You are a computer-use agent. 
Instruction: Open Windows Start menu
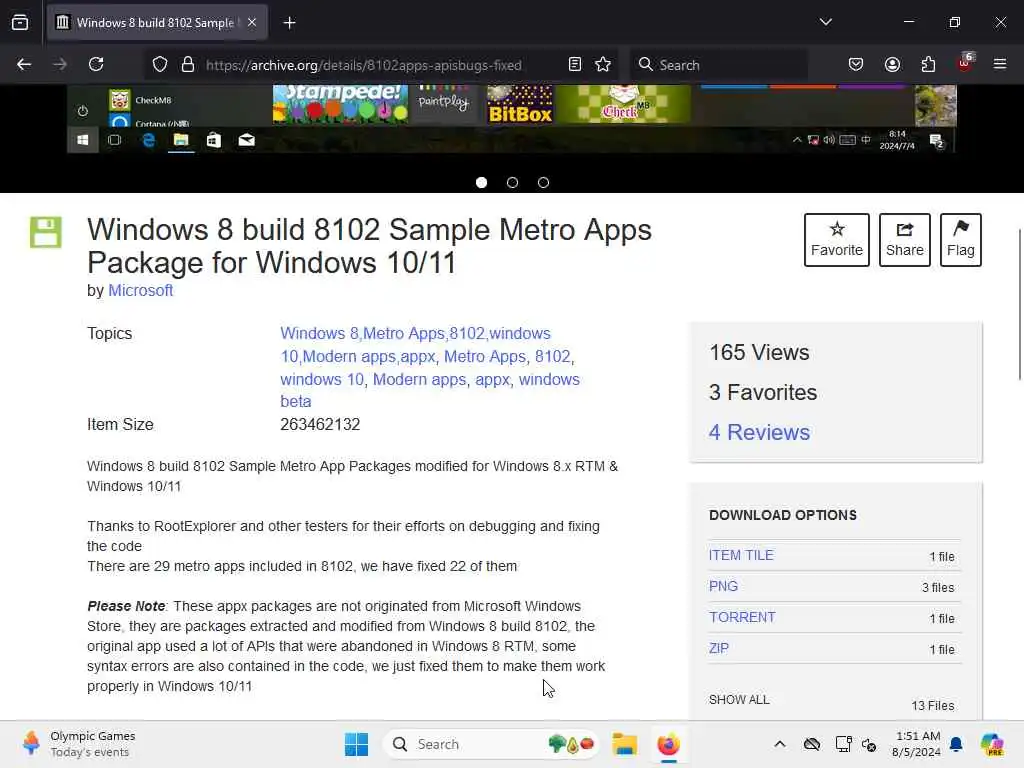click(357, 744)
